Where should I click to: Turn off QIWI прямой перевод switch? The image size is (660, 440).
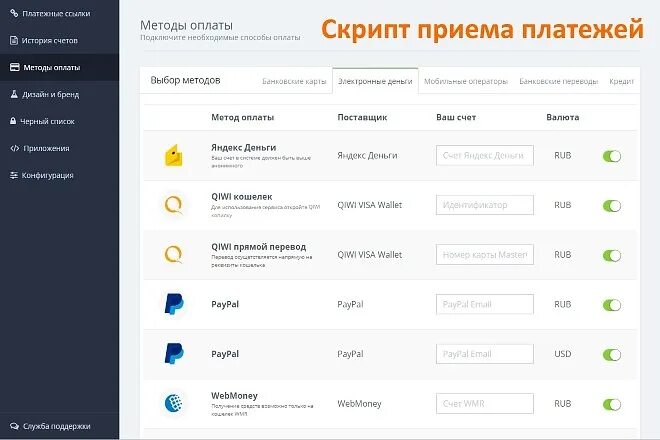pos(612,256)
